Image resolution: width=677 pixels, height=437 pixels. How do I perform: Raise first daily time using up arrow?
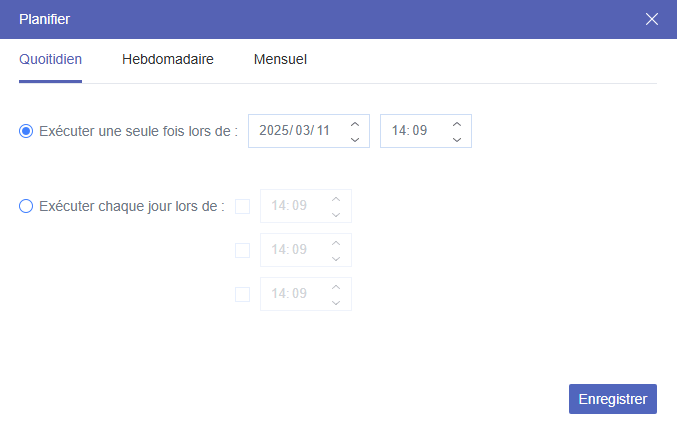[x=336, y=199]
